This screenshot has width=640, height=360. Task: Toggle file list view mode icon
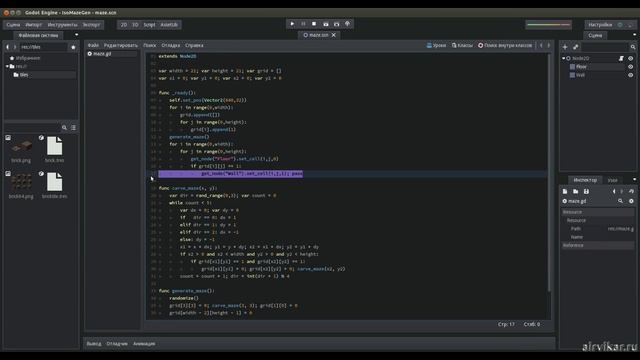pos(73,128)
